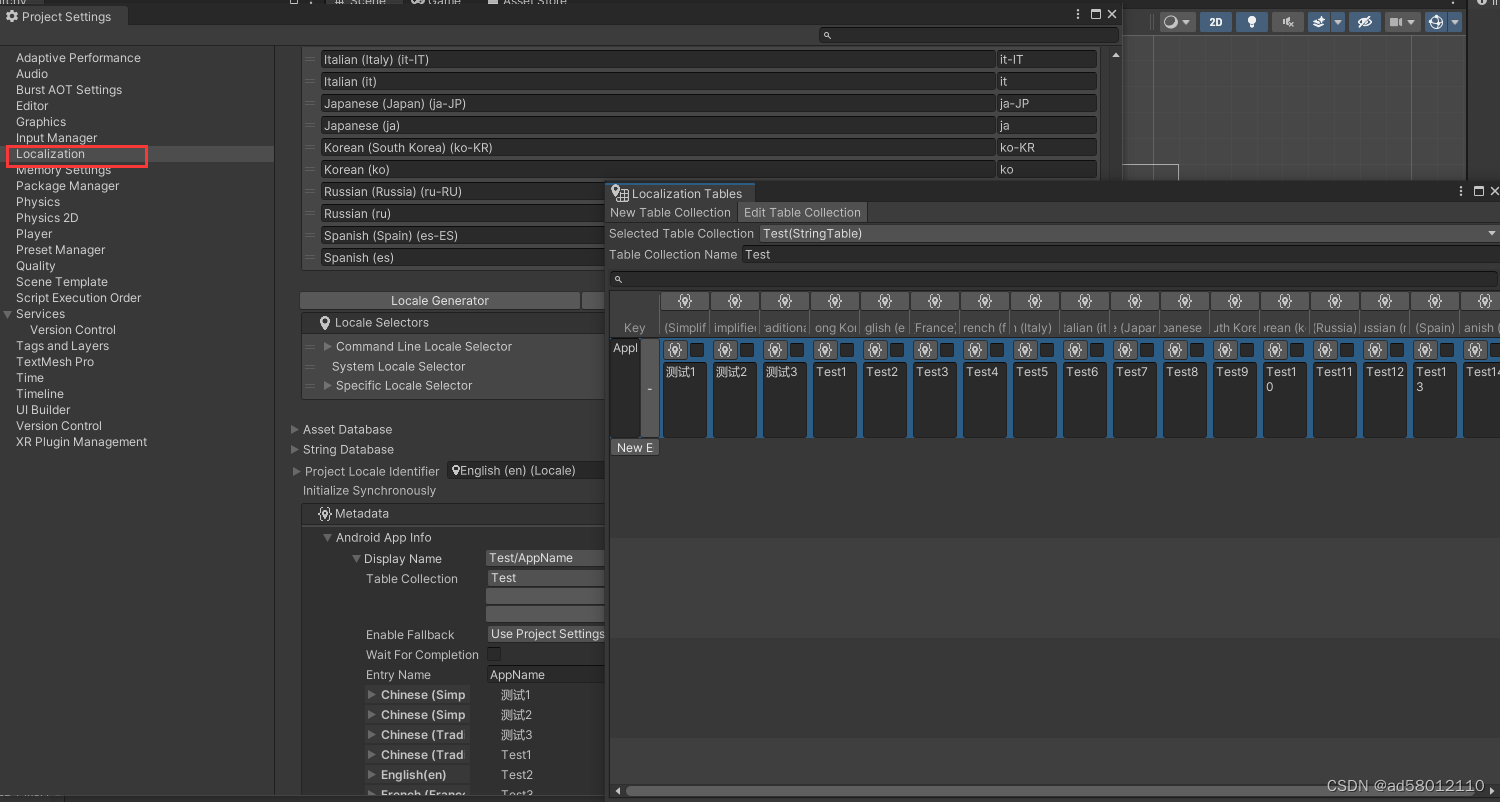Click the Locale Selectors pin icon
The height and width of the screenshot is (802, 1500).
tap(325, 323)
